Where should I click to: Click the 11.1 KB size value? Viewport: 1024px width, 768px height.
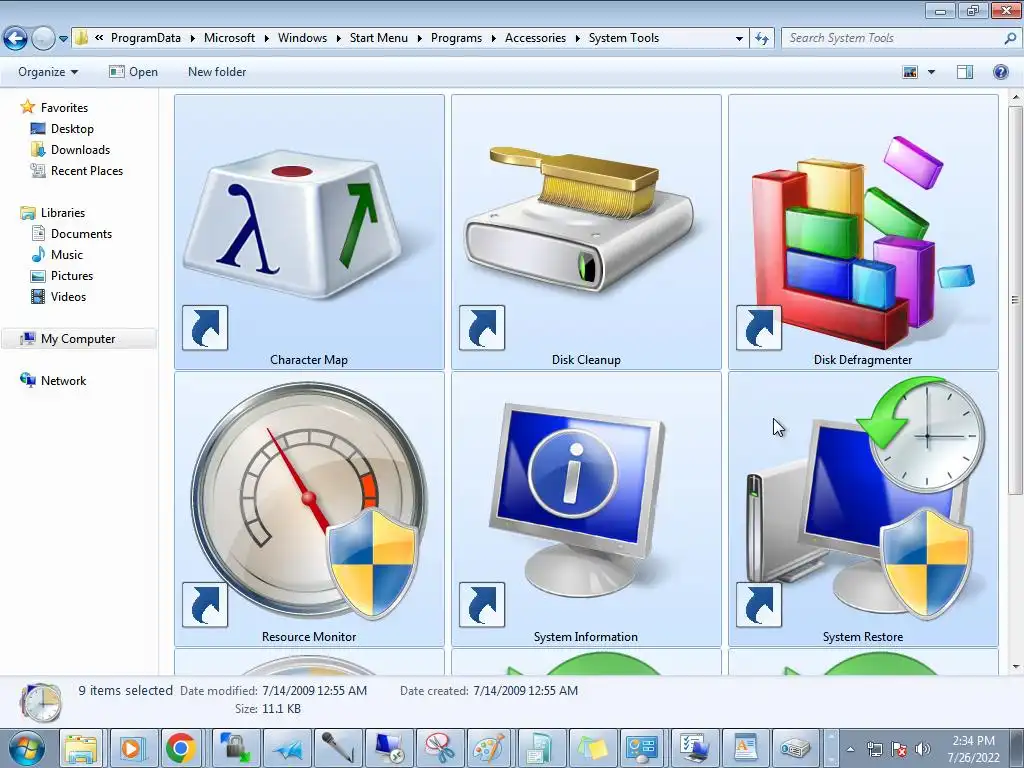pyautogui.click(x=281, y=709)
